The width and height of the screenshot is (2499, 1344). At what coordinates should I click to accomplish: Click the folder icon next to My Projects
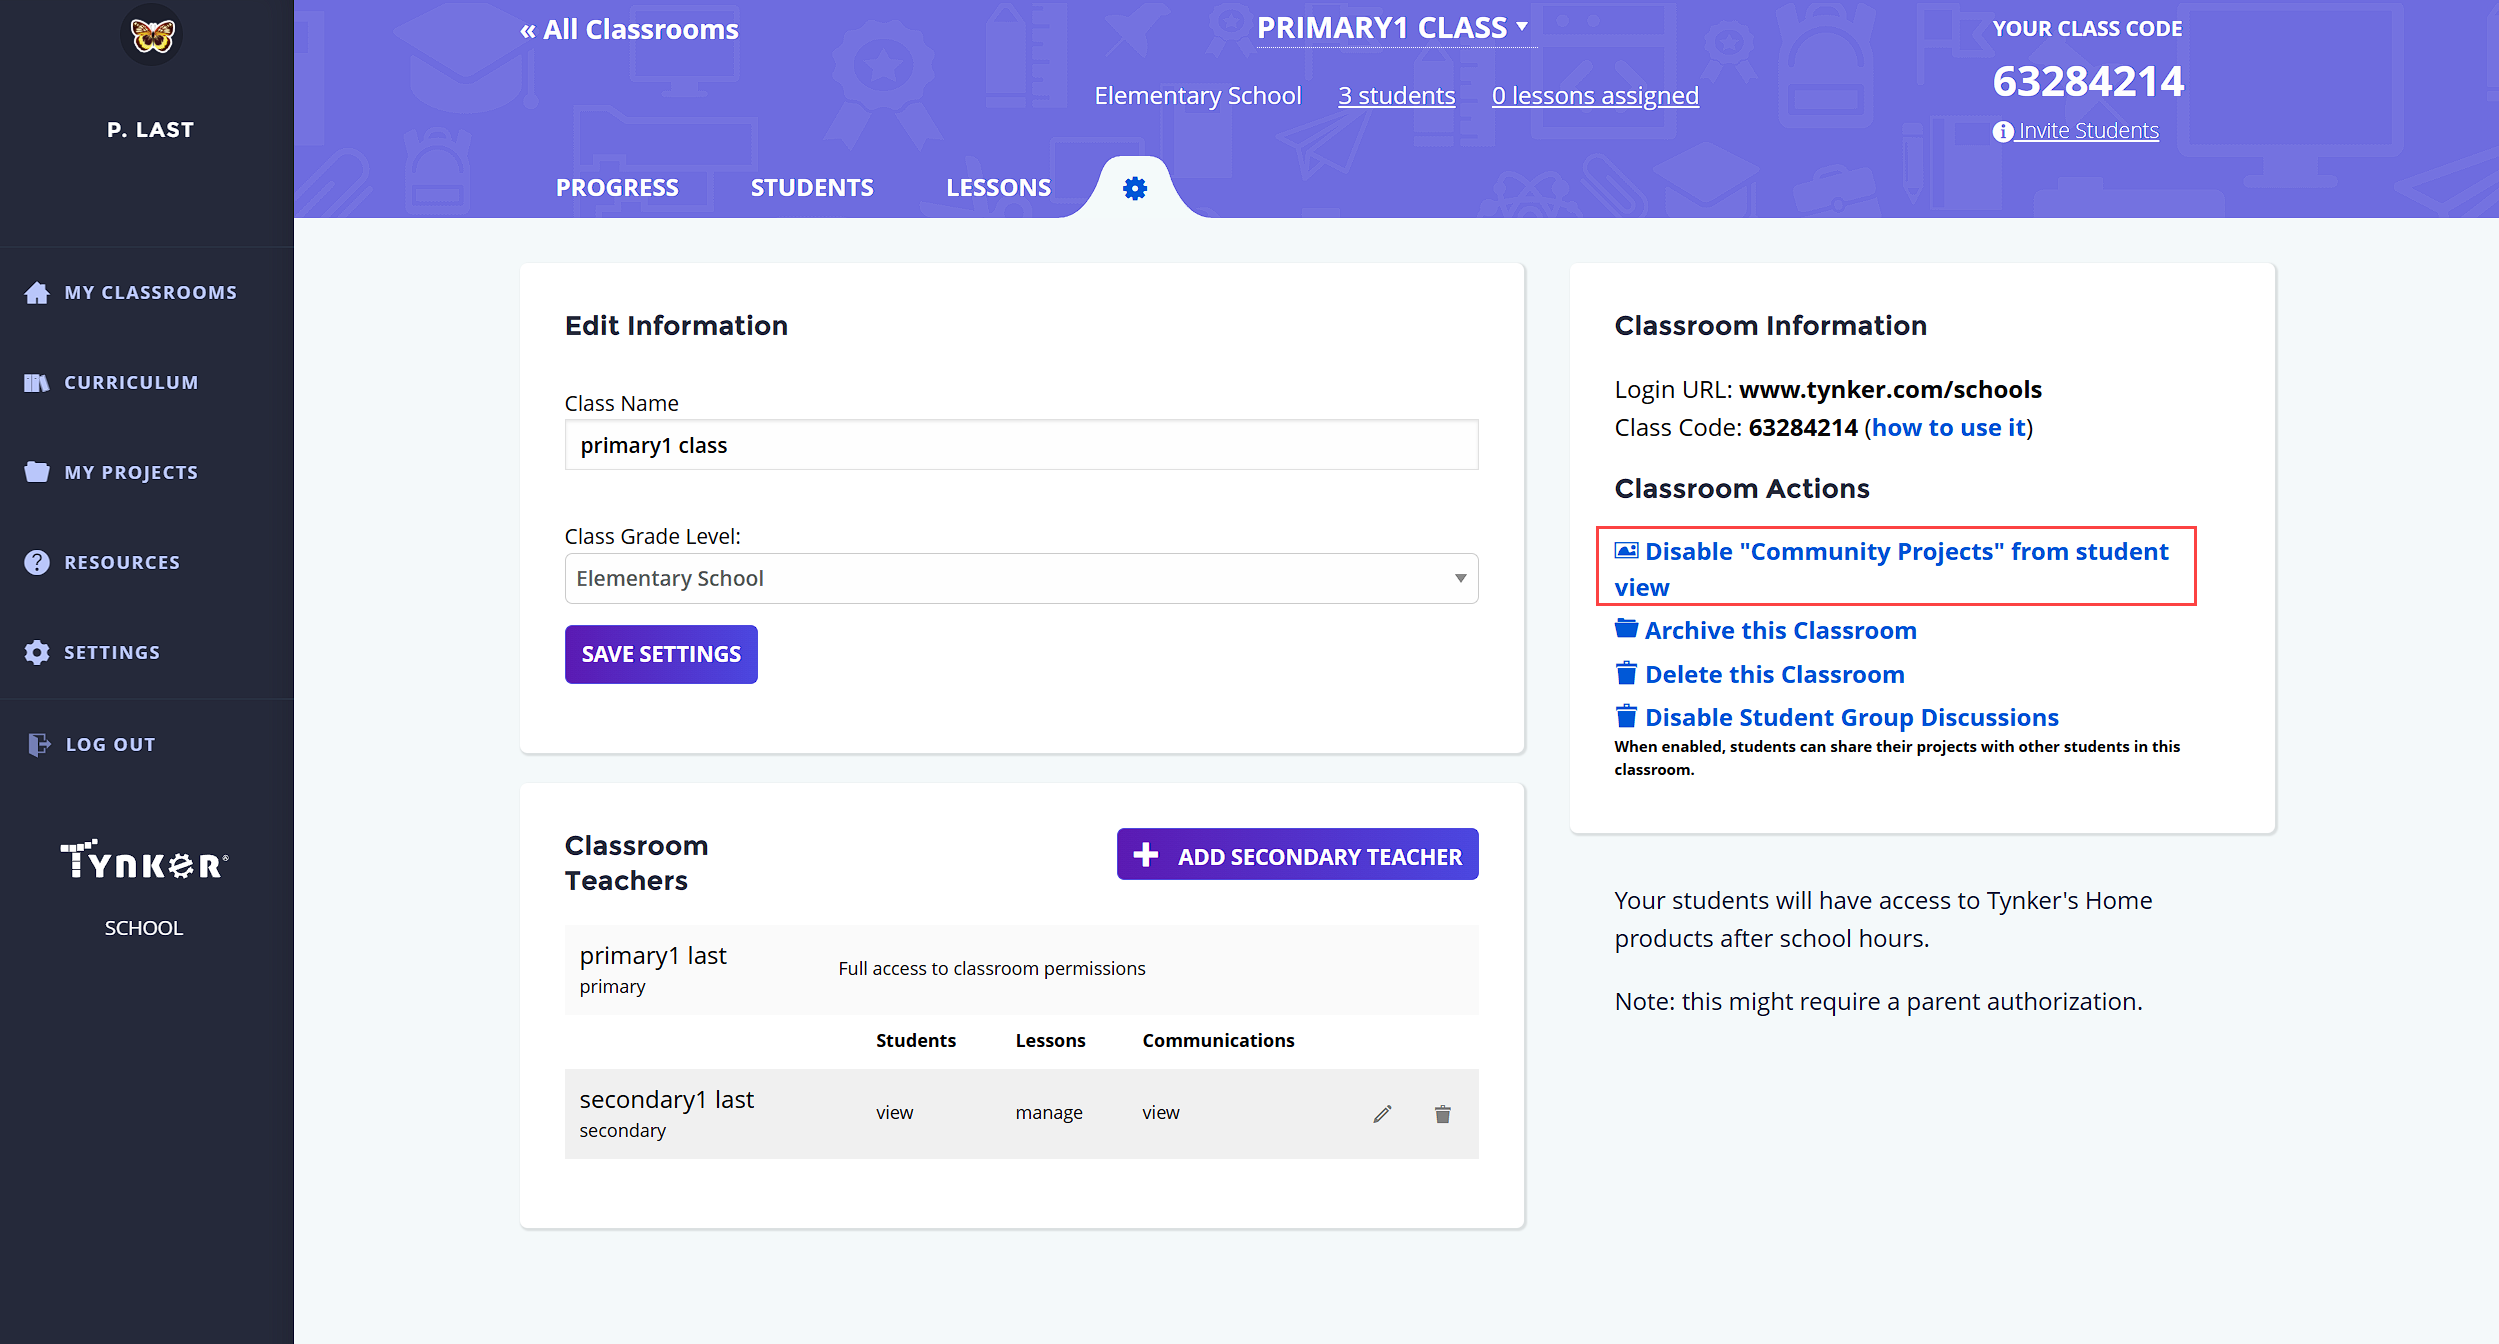(37, 472)
